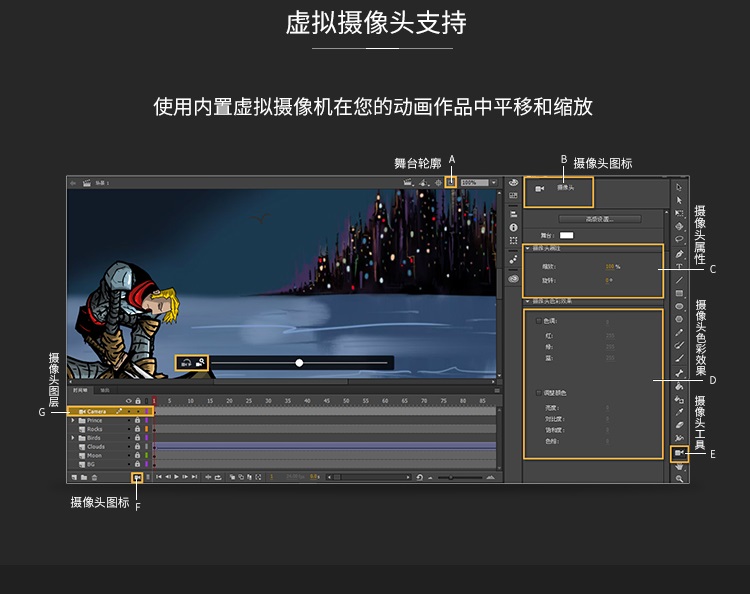Image resolution: width=750 pixels, height=594 pixels.
Task: Open the edit symbols dropdown
Action: [x=424, y=182]
